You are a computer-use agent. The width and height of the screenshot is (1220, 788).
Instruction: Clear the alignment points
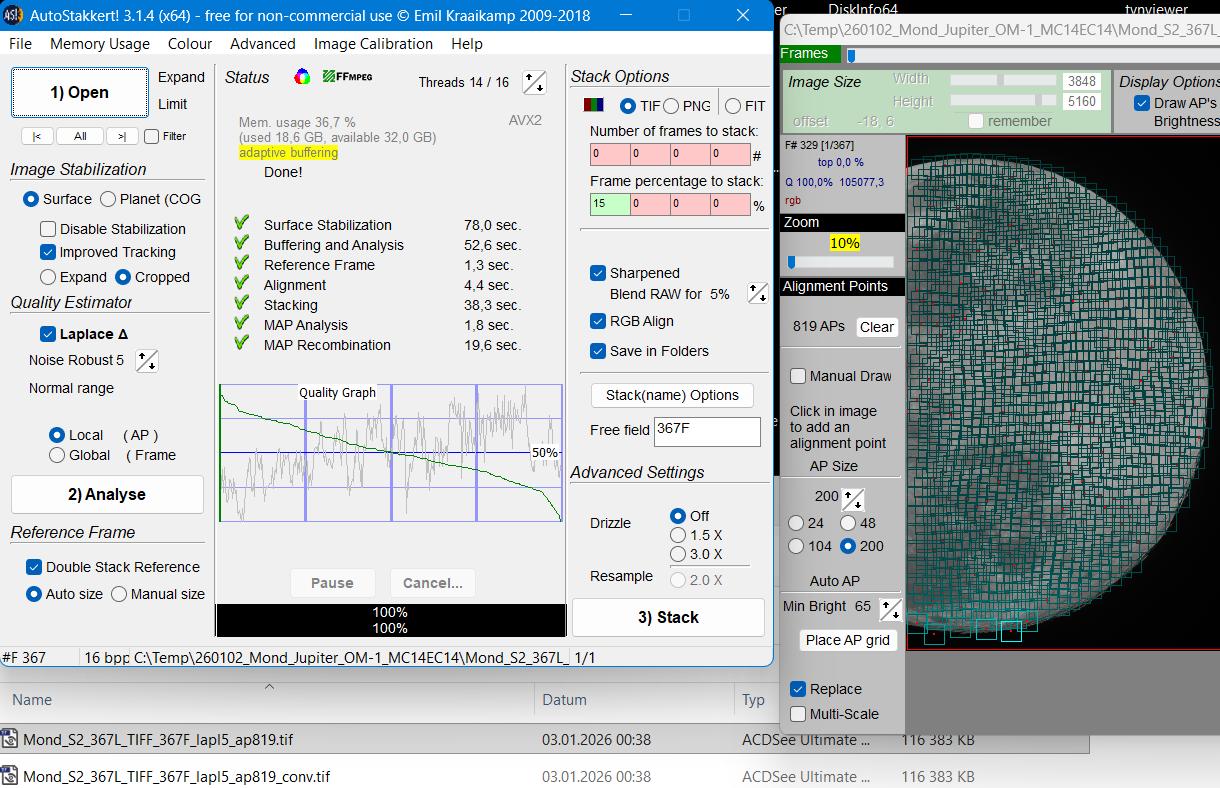tap(877, 327)
